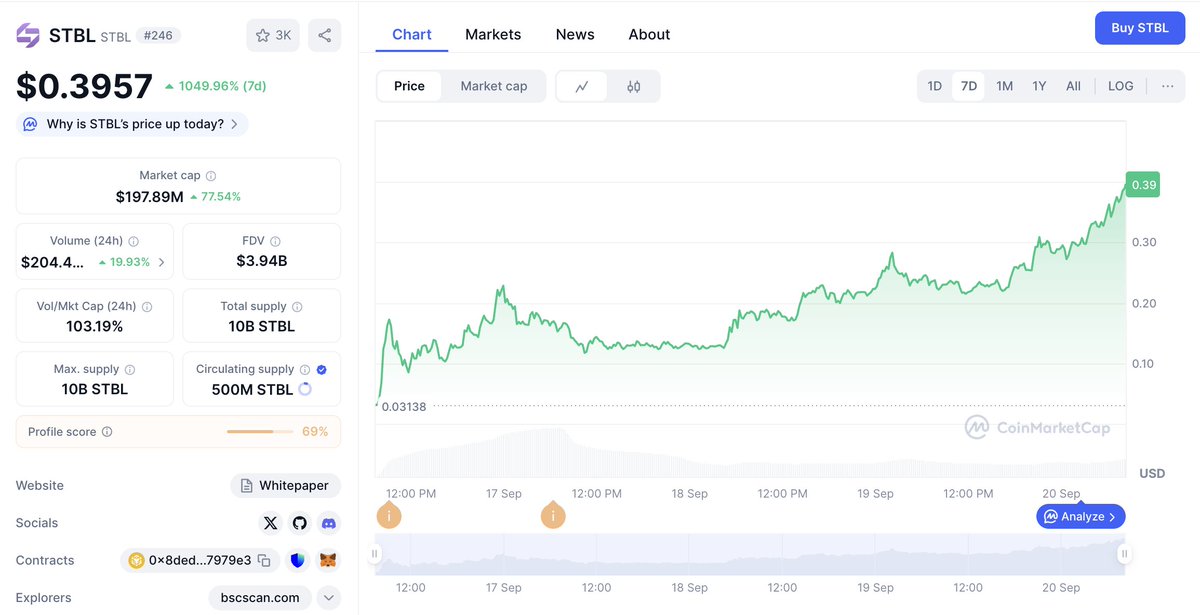Click the 103.19% Vol/Mkt Cap value
This screenshot has width=1200, height=615.
95,327
